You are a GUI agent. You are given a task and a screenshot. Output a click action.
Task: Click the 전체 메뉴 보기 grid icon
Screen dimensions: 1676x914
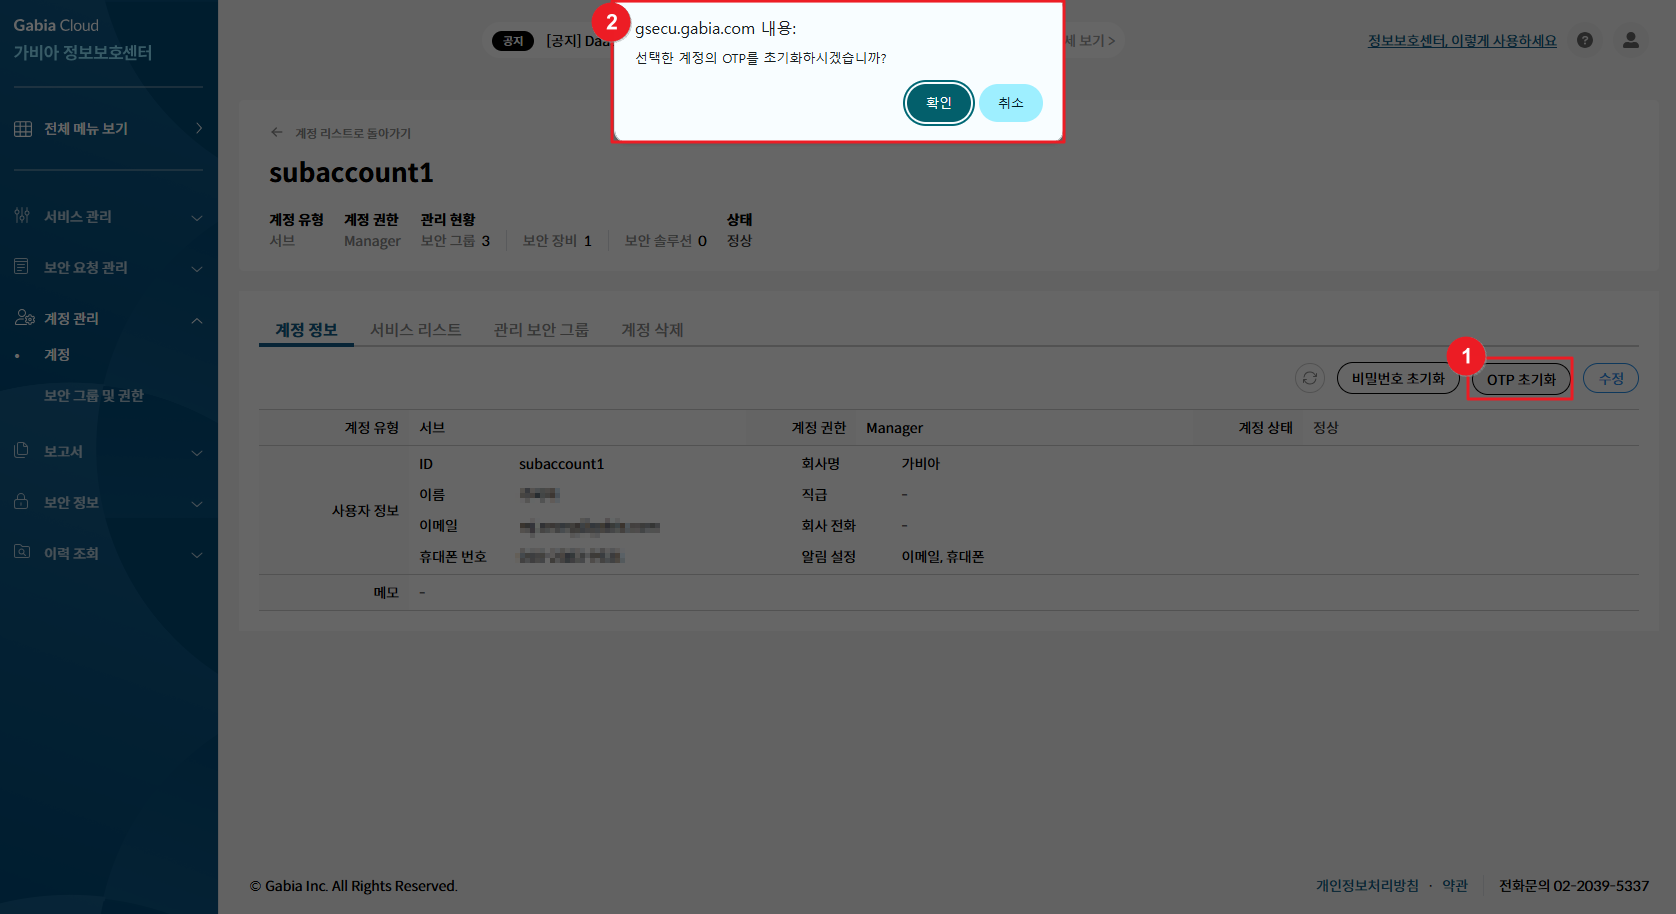coord(23,129)
